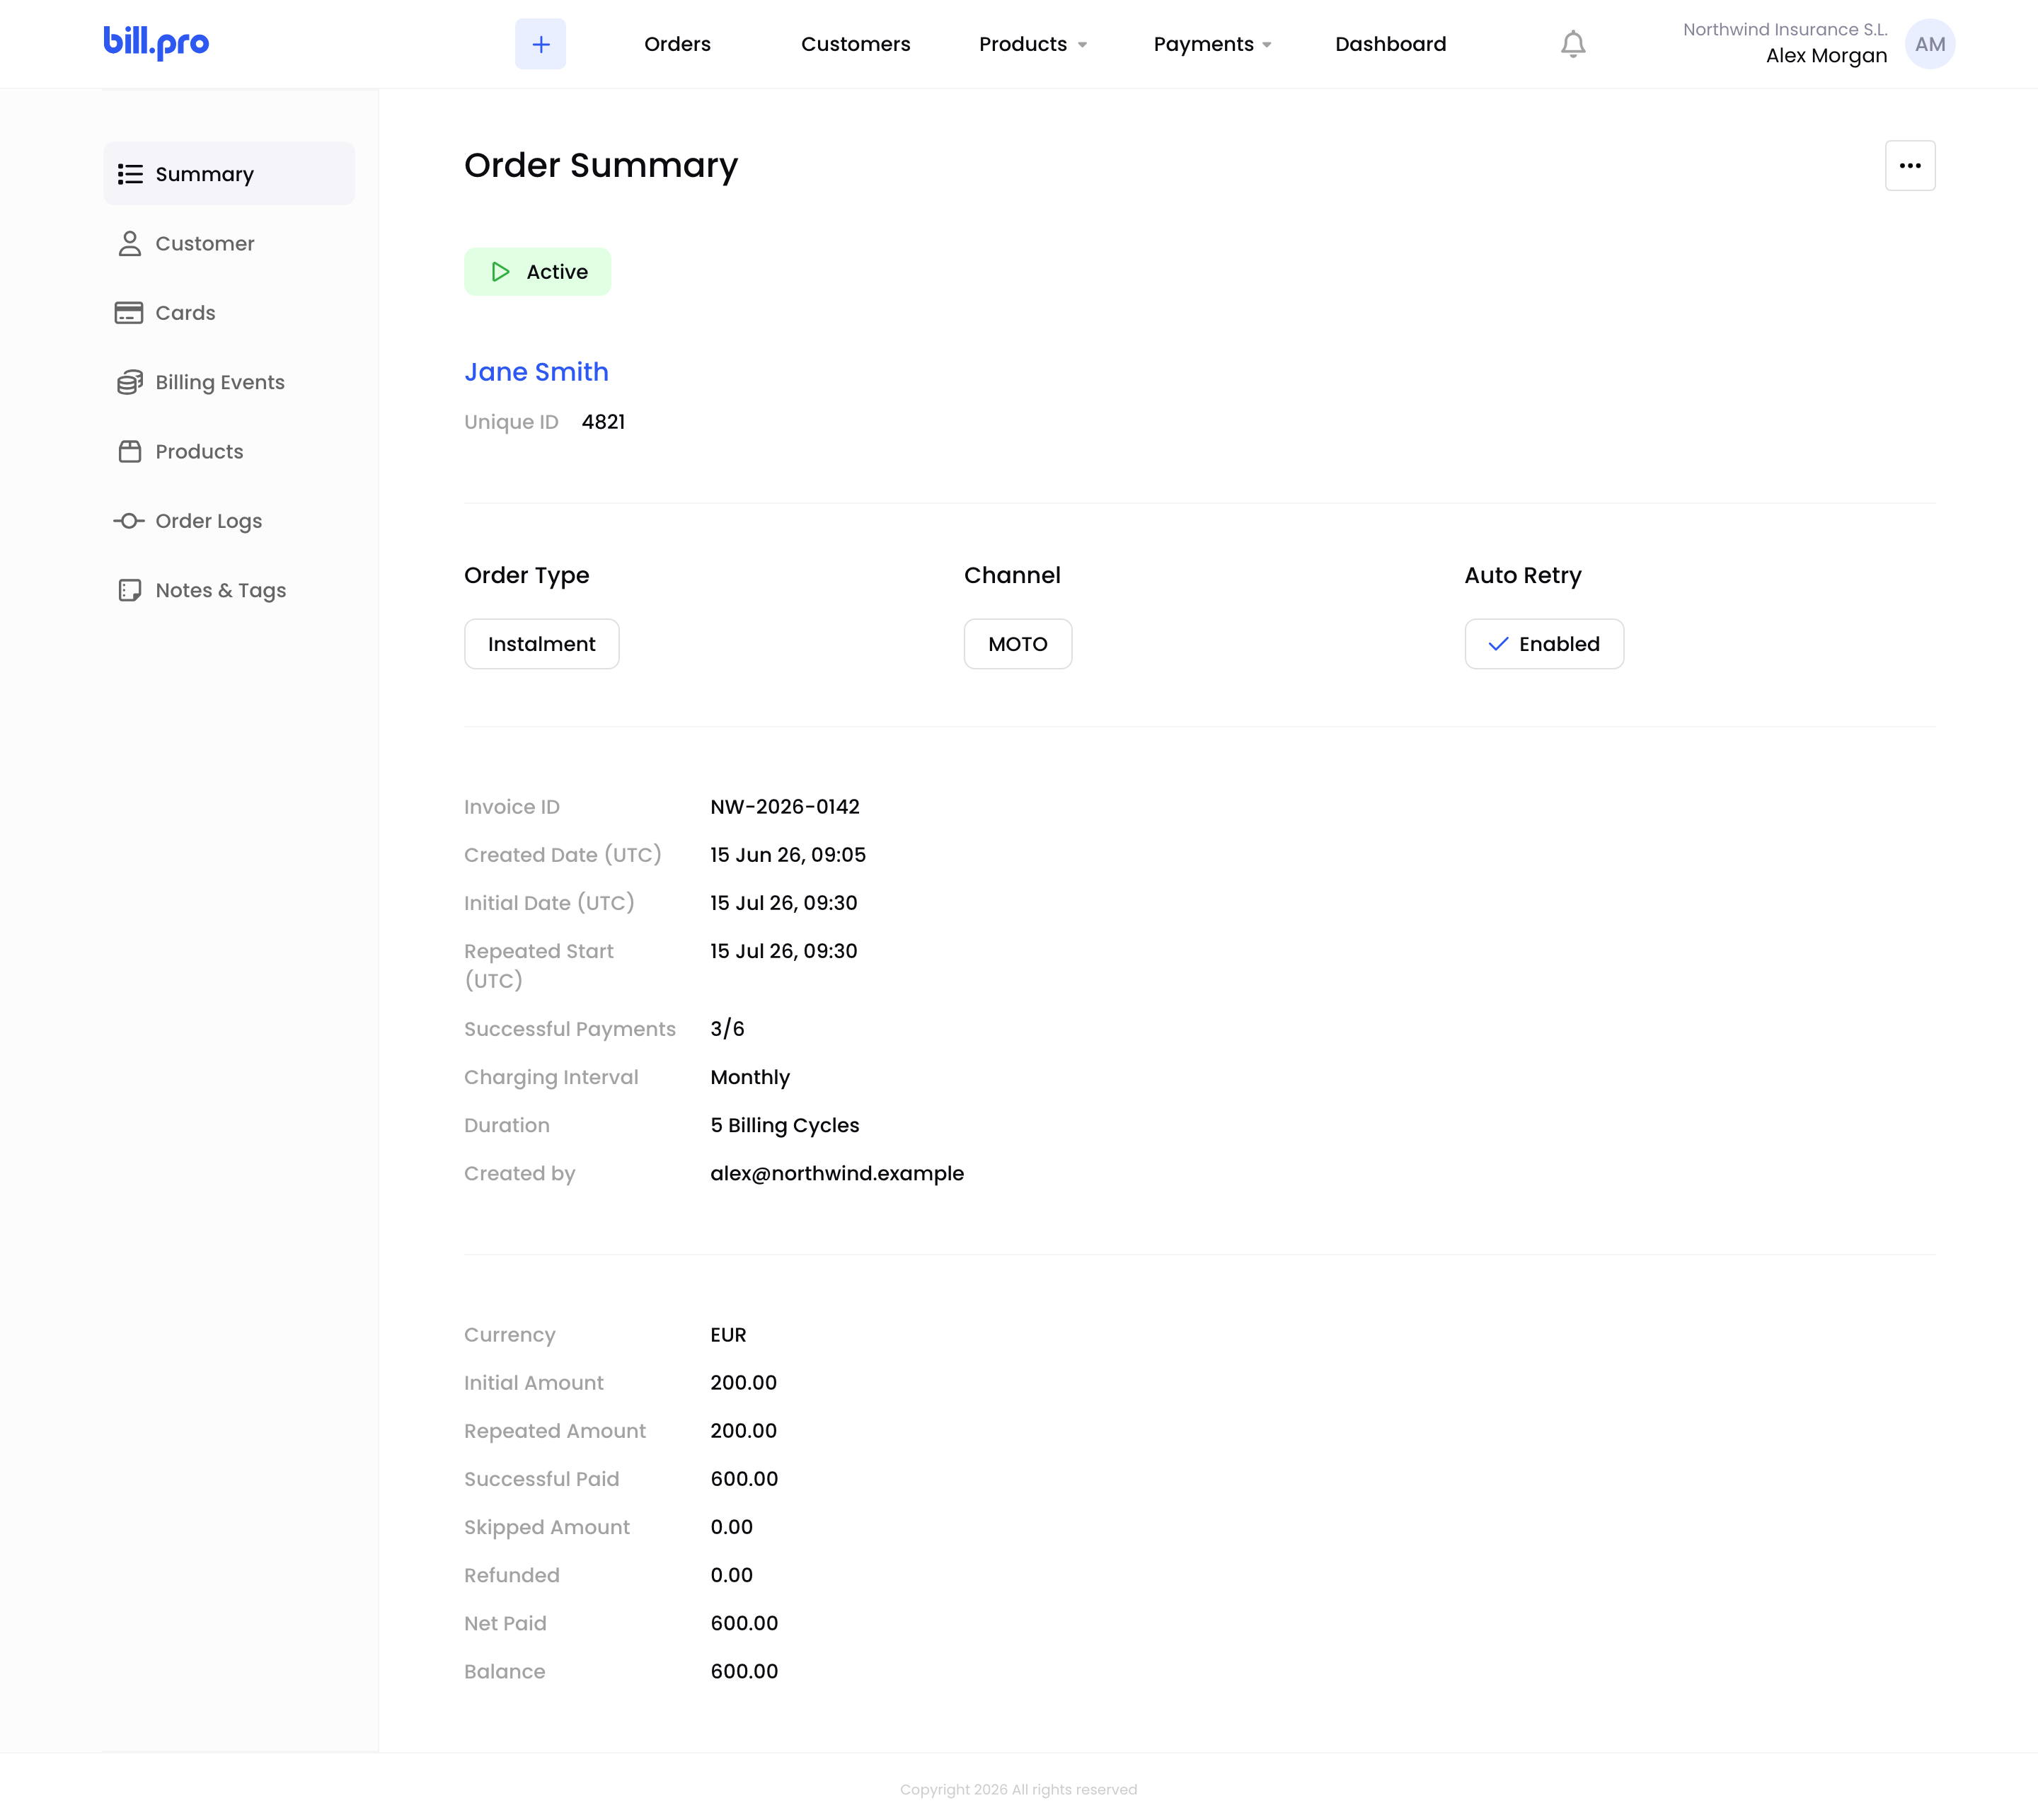Click the bill.pro logo
This screenshot has height=1820, width=2038.
(x=156, y=42)
